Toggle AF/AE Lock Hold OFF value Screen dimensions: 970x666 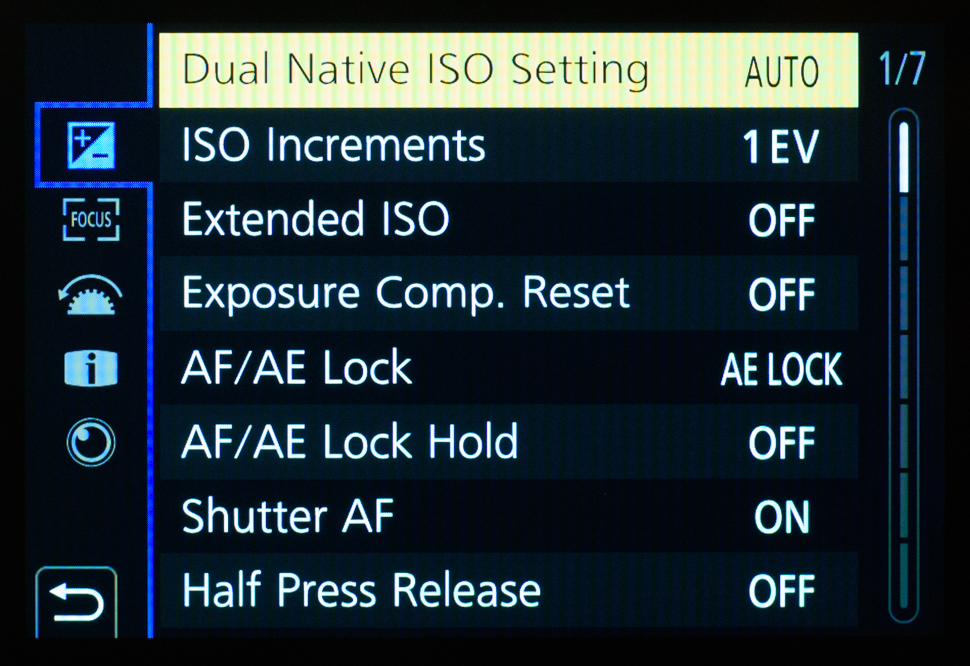[x=781, y=443]
